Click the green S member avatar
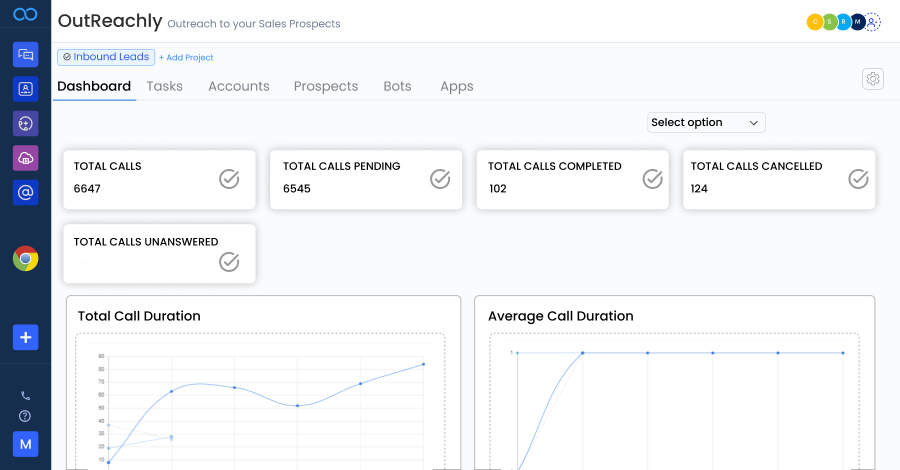This screenshot has height=470, width=900. coord(829,22)
